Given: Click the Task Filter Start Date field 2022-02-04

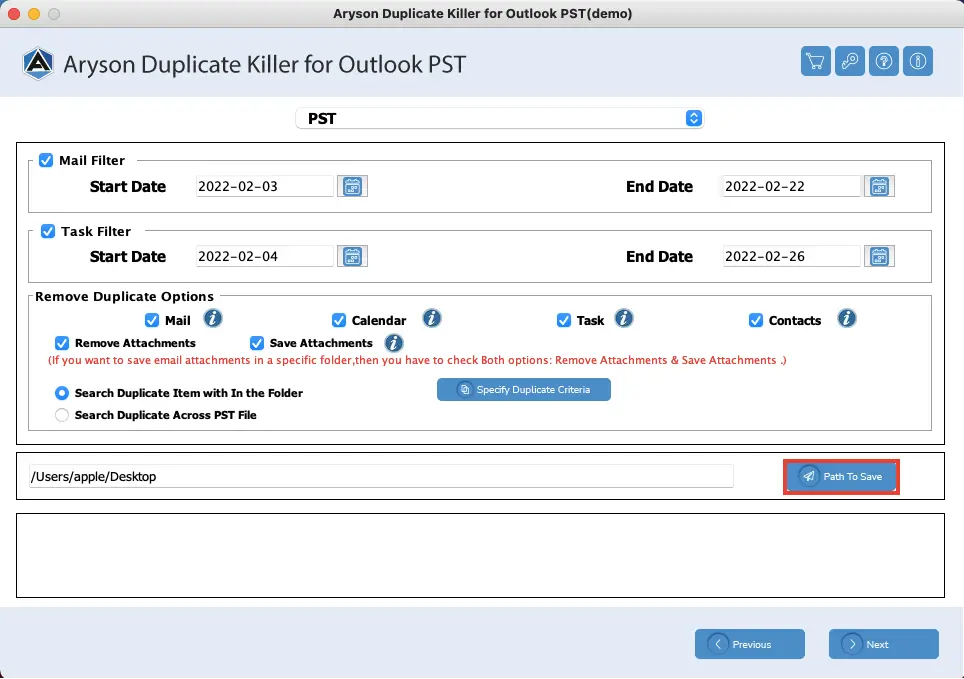Looking at the screenshot, I should pos(264,256).
